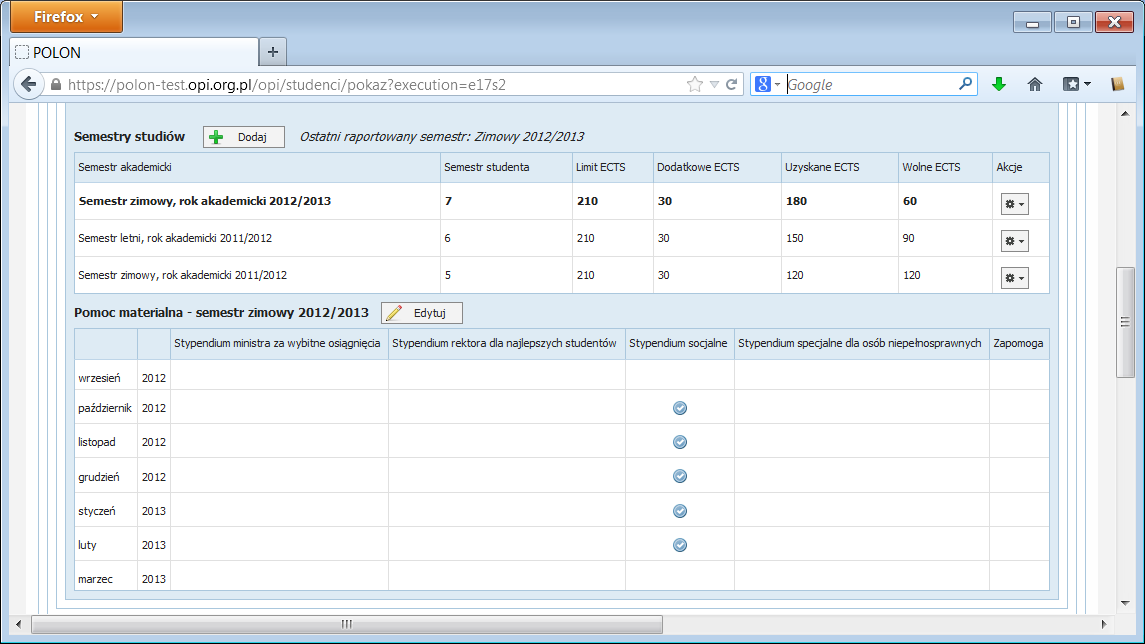The image size is (1145, 644).
Task: Select row Semestr zimowy, rok akademicki 2011/2012
Action: point(562,275)
